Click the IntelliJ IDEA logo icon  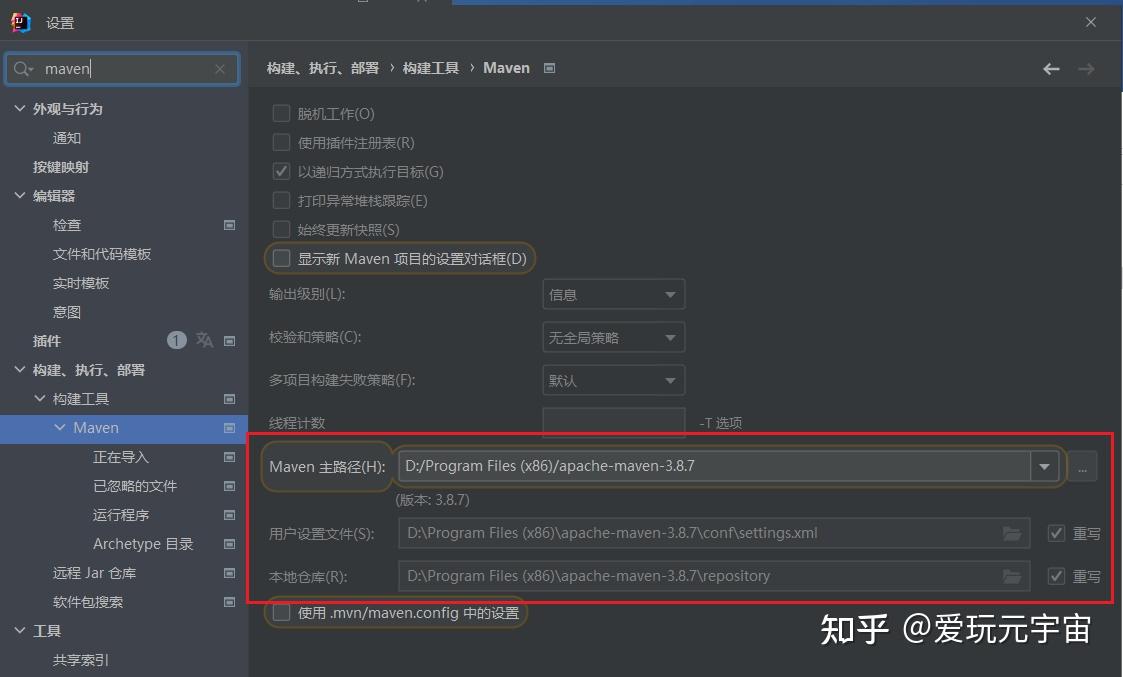(x=21, y=23)
